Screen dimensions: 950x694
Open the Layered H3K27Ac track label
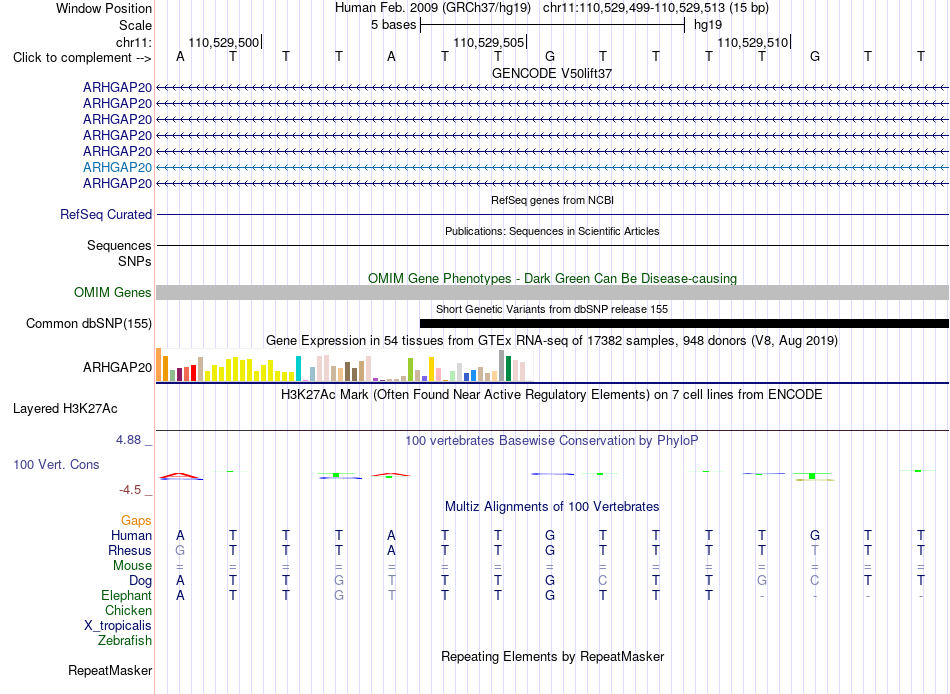click(65, 409)
